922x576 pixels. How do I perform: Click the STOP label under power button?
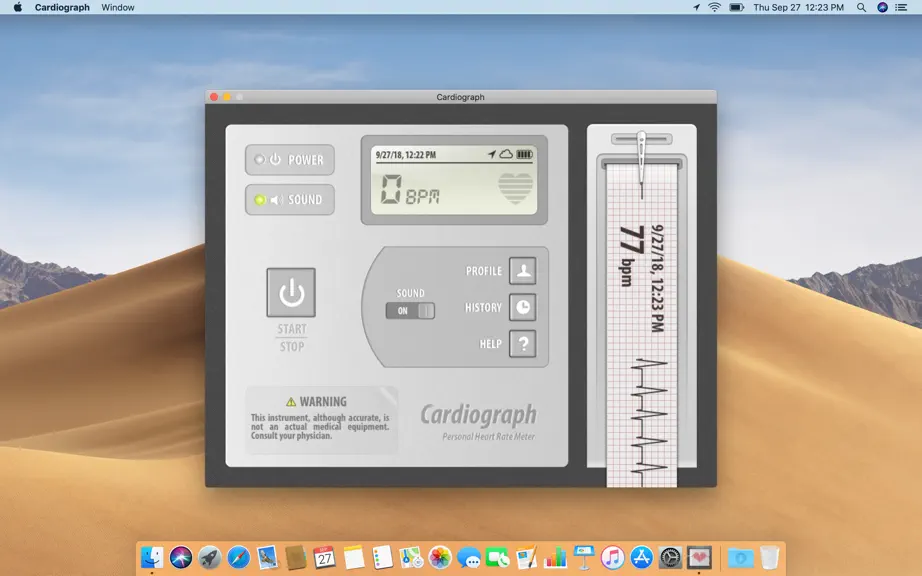pos(292,347)
